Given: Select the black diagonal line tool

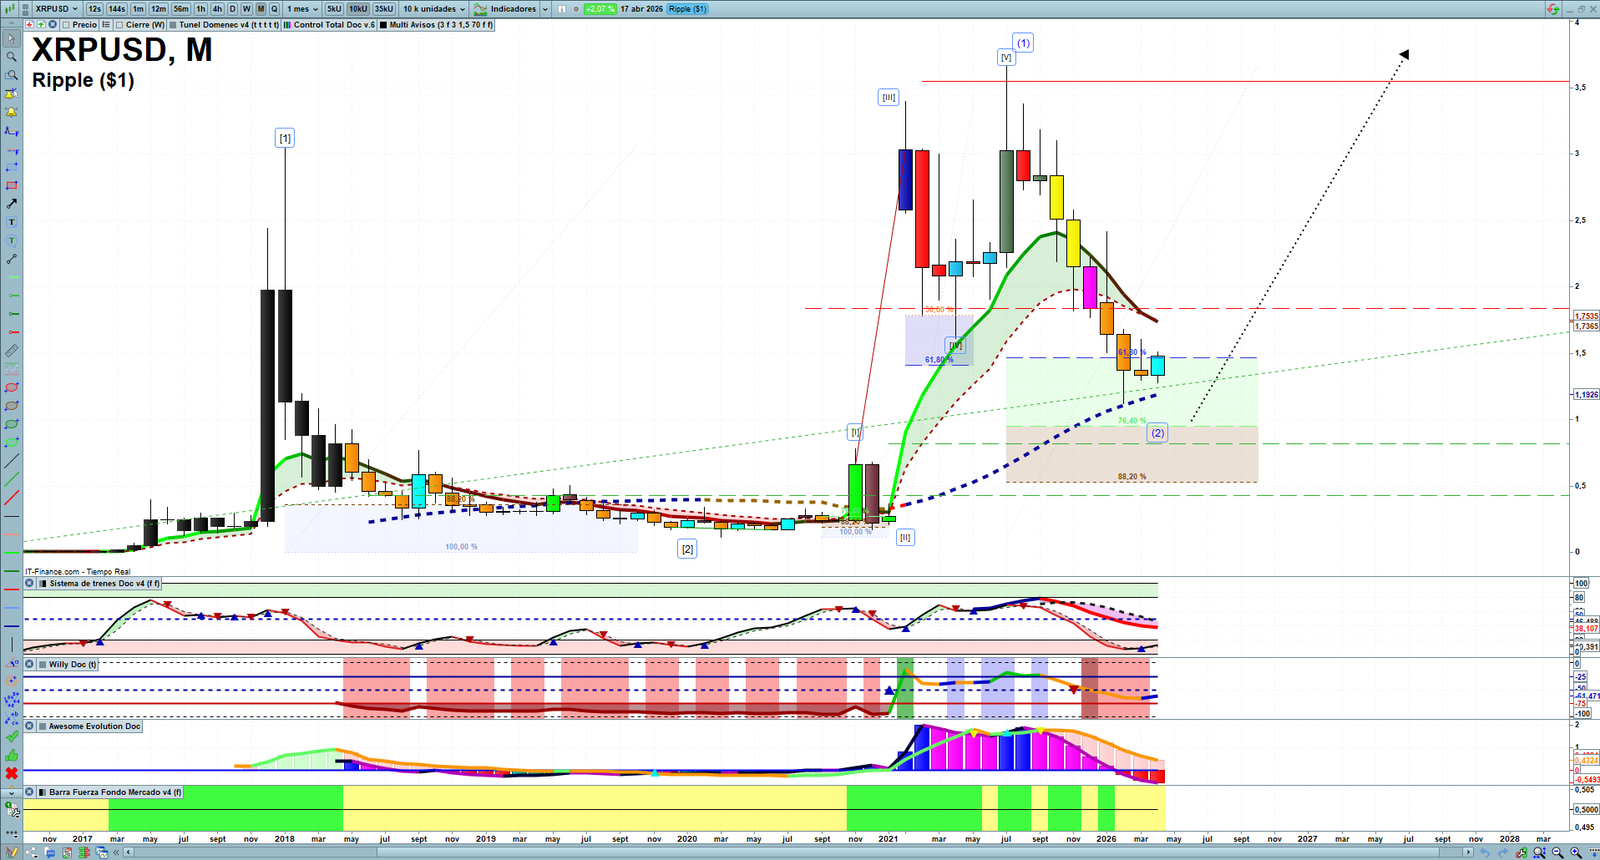Looking at the screenshot, I should click(11, 461).
